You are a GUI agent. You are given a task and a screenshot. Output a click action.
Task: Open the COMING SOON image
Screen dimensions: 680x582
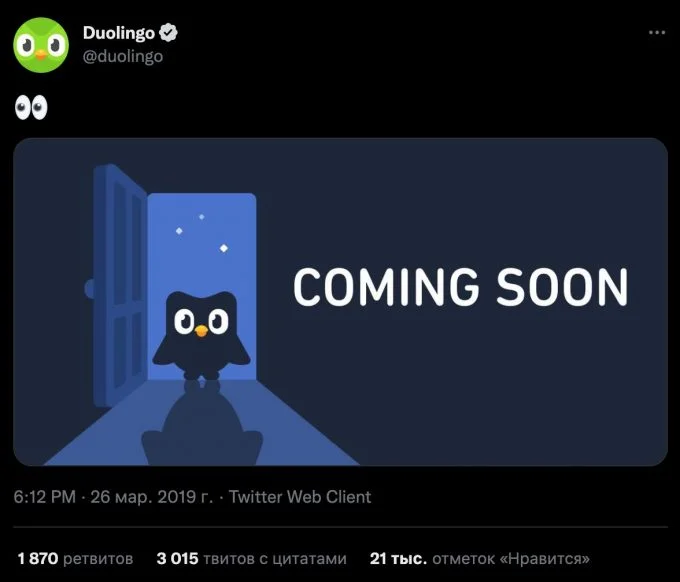click(340, 302)
